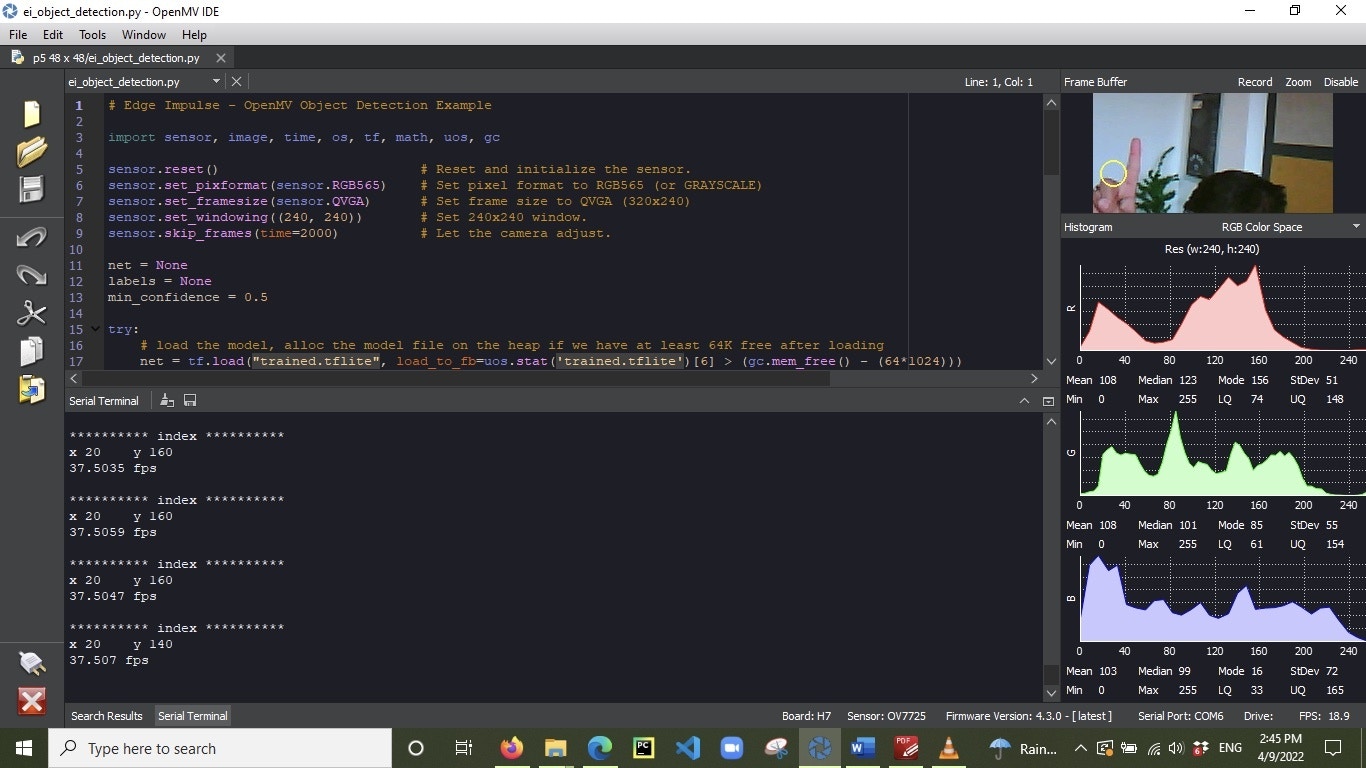Save Serial Terminal output to file
1366x768 pixels.
coord(190,401)
